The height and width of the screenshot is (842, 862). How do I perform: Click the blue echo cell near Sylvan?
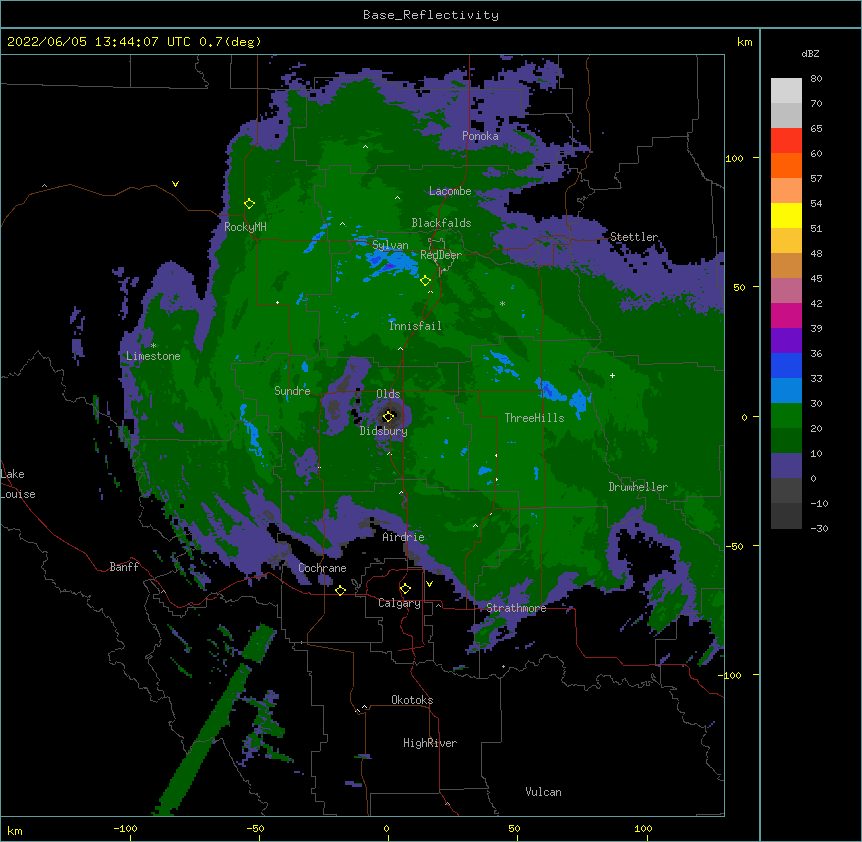click(389, 263)
